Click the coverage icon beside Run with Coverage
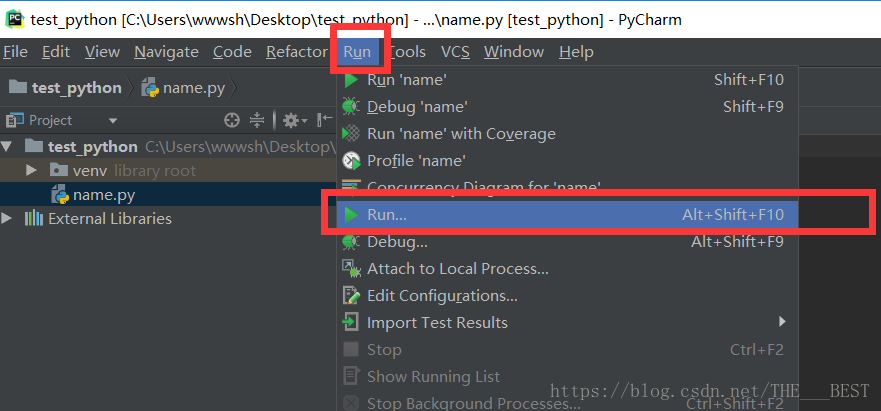This screenshot has height=411, width=881. 351,134
